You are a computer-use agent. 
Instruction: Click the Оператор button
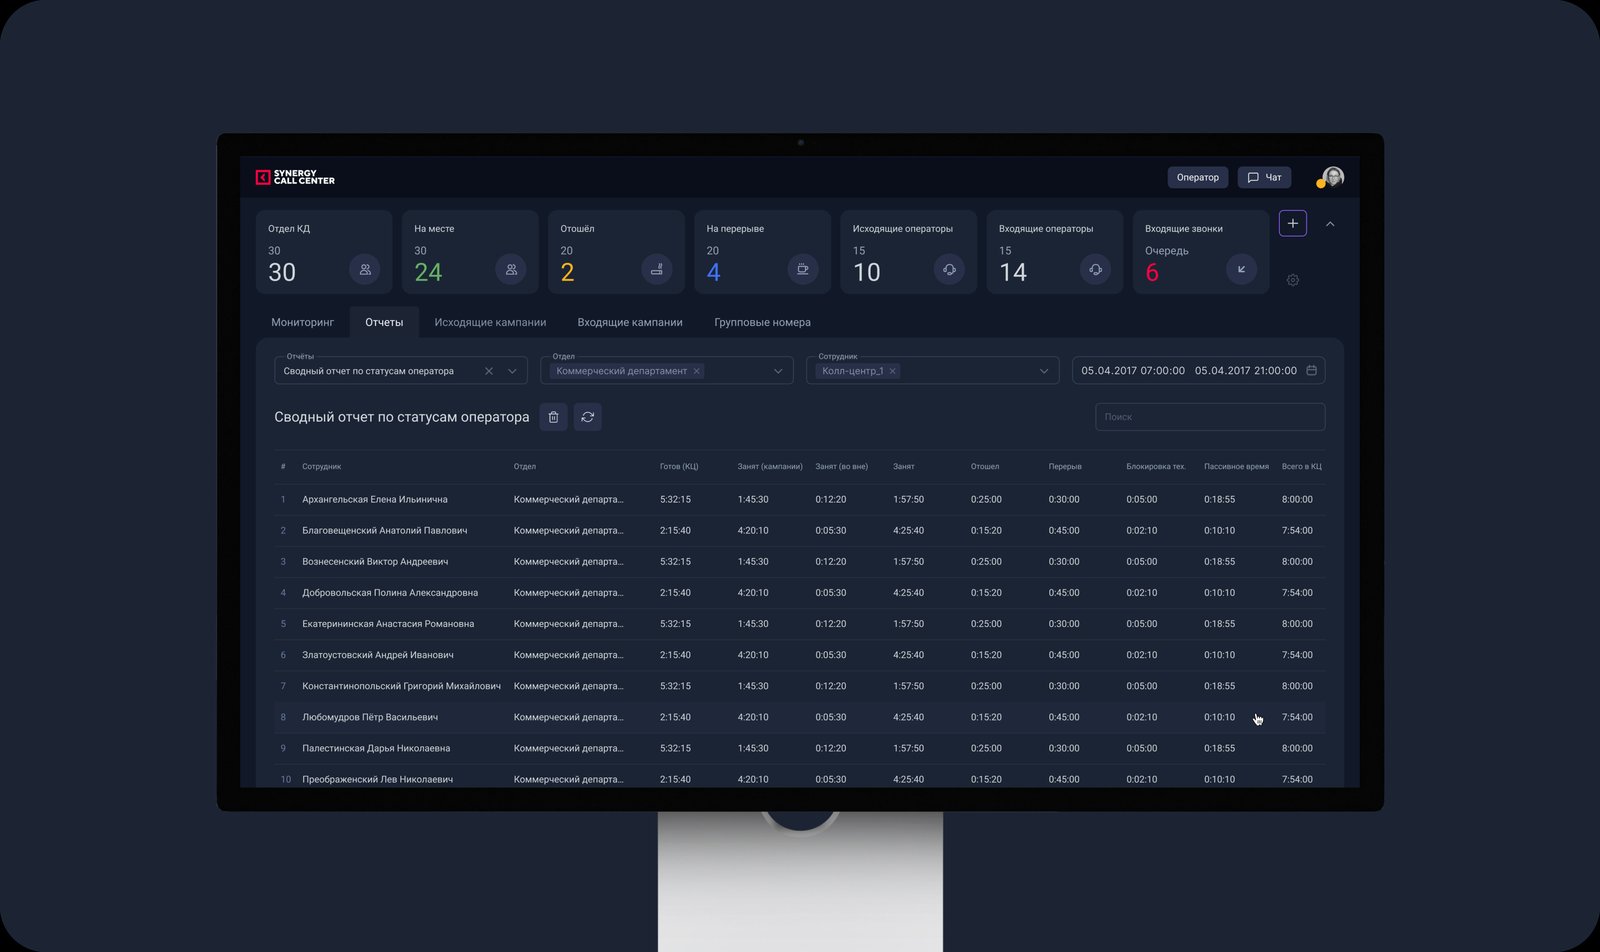click(x=1198, y=177)
